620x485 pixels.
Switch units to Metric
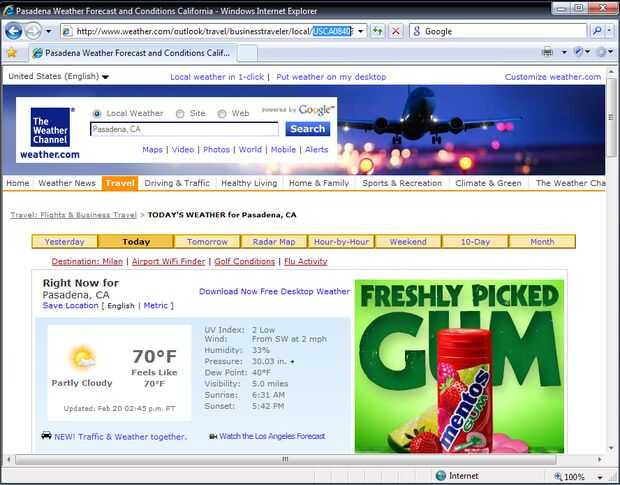pyautogui.click(x=156, y=306)
